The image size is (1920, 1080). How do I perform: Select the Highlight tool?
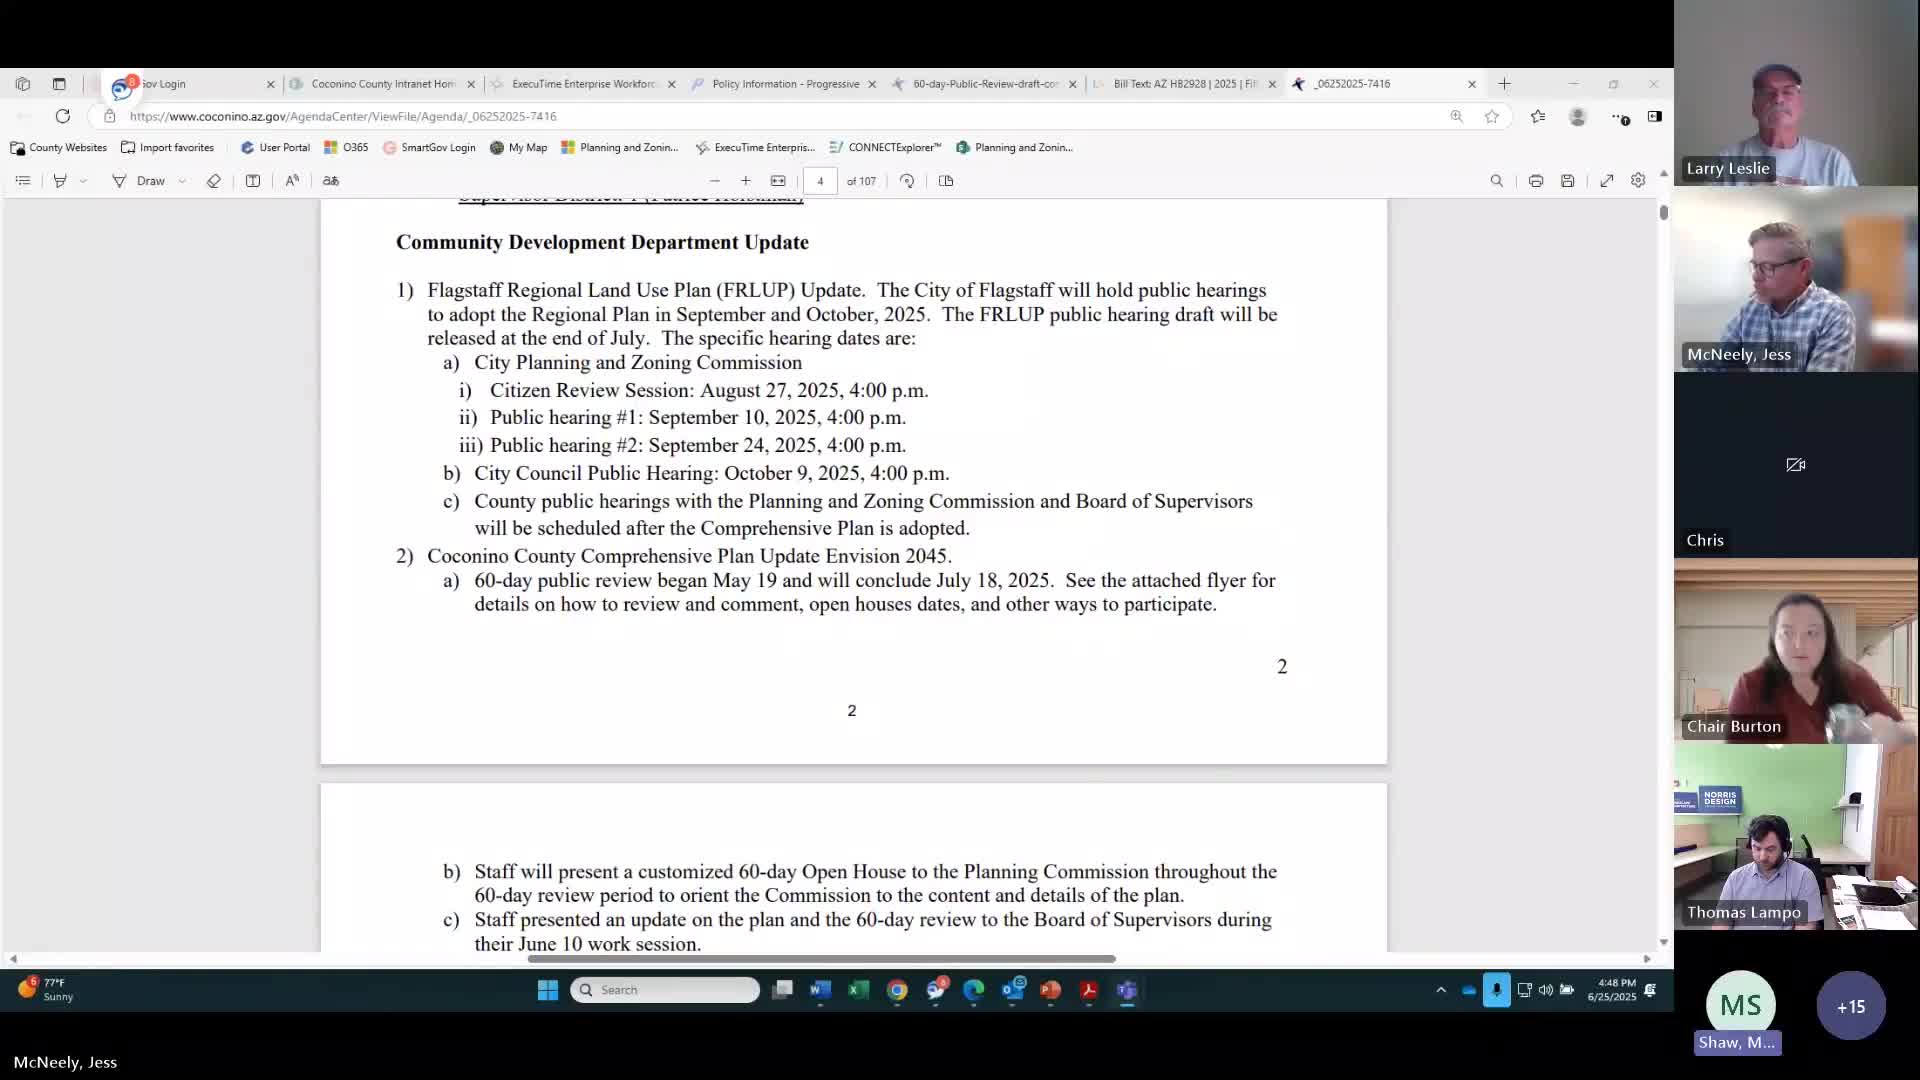60,181
